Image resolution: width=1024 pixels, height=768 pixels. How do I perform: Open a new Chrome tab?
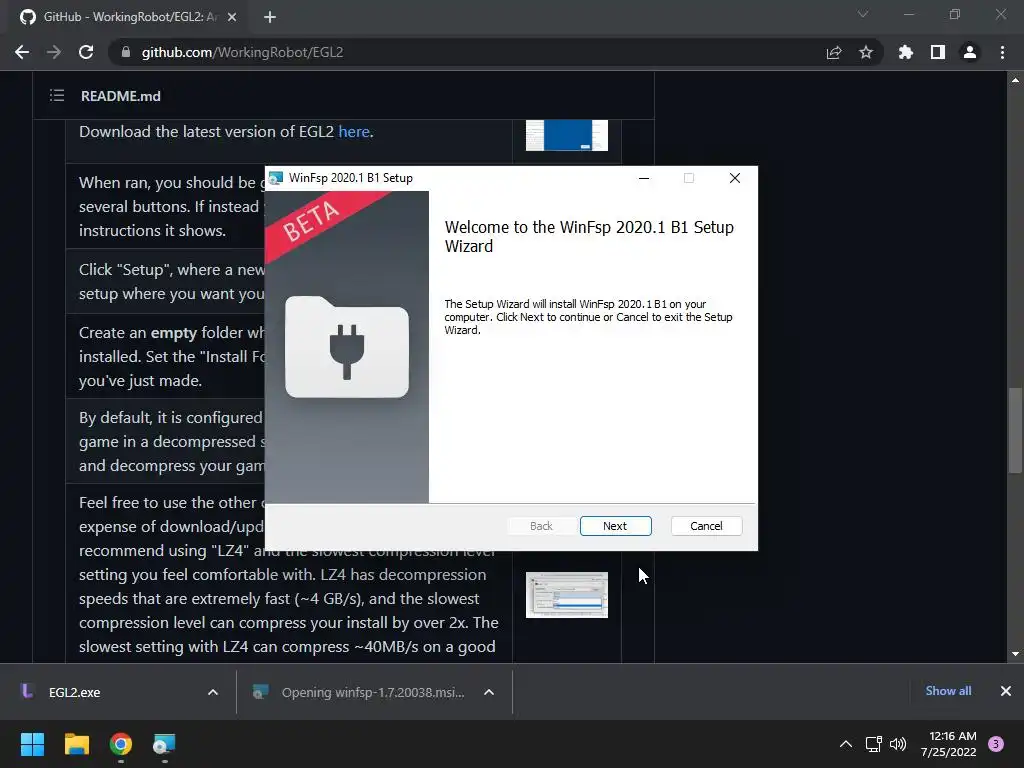[x=270, y=17]
